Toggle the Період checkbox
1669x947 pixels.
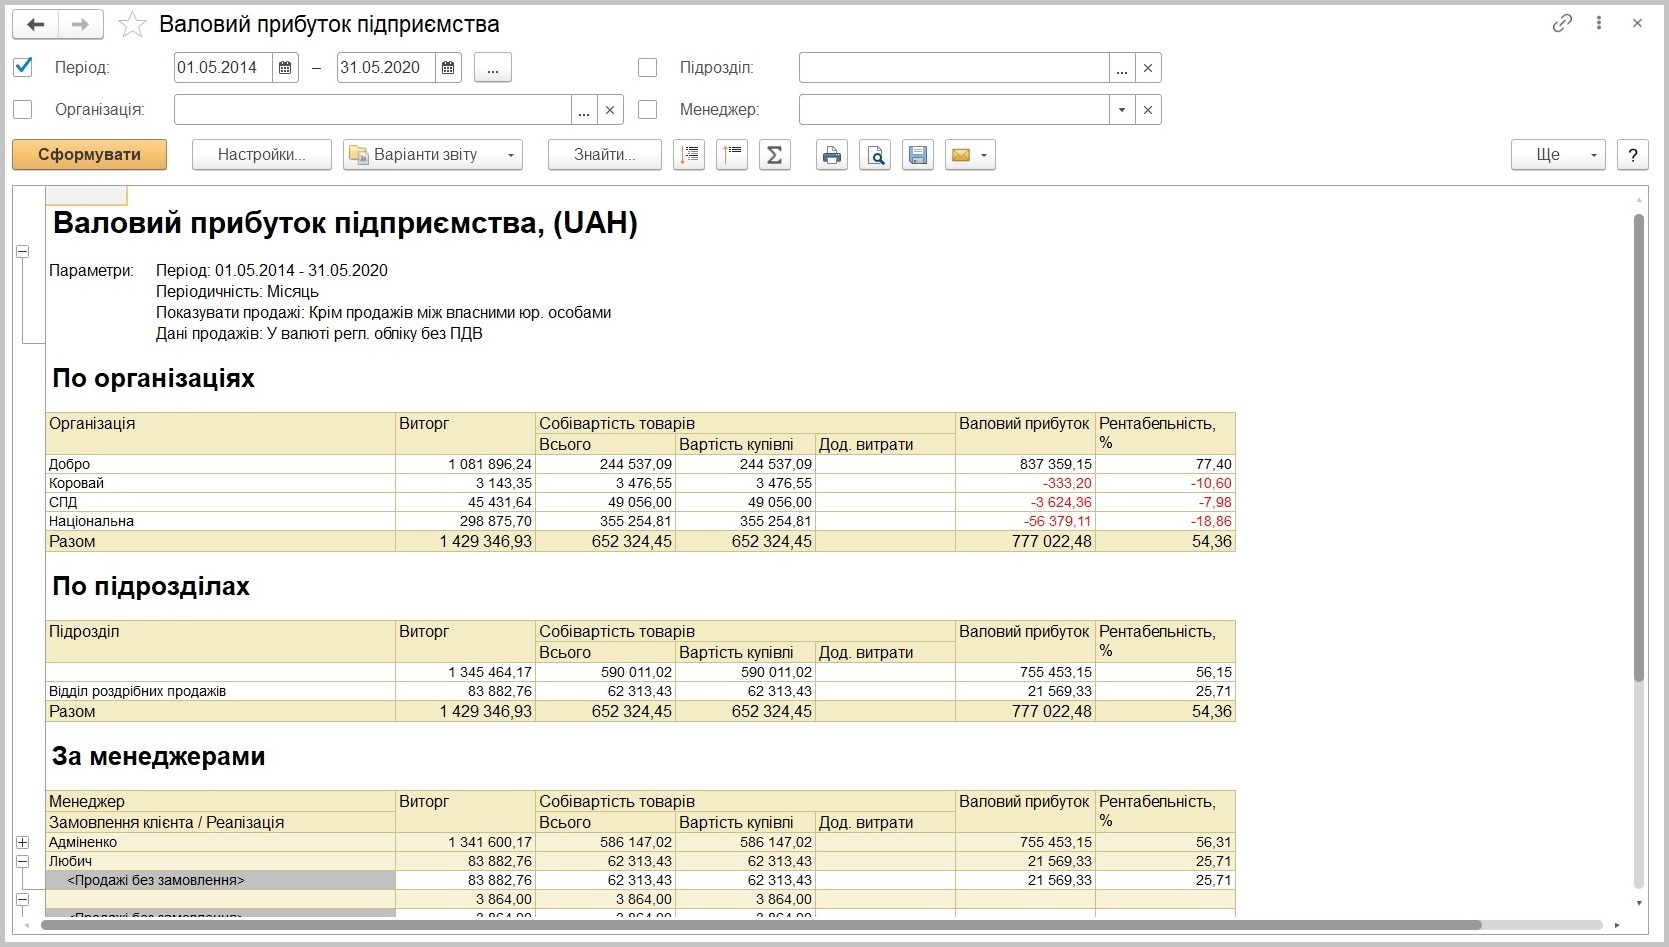click(23, 67)
